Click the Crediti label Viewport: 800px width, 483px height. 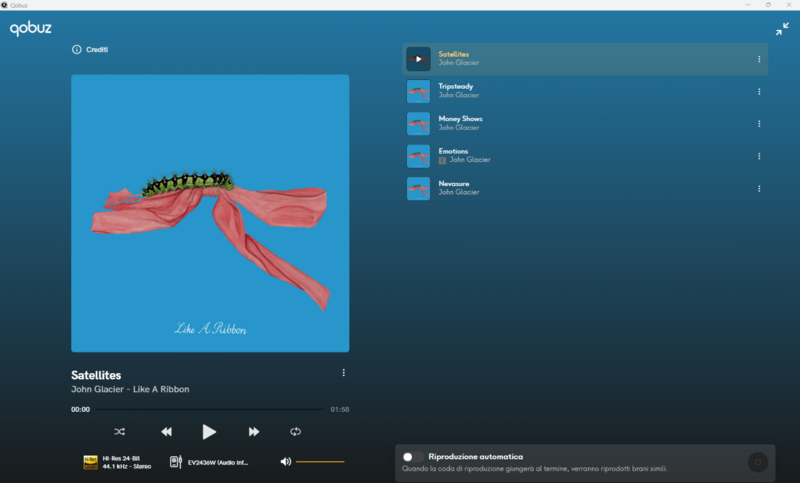[97, 49]
